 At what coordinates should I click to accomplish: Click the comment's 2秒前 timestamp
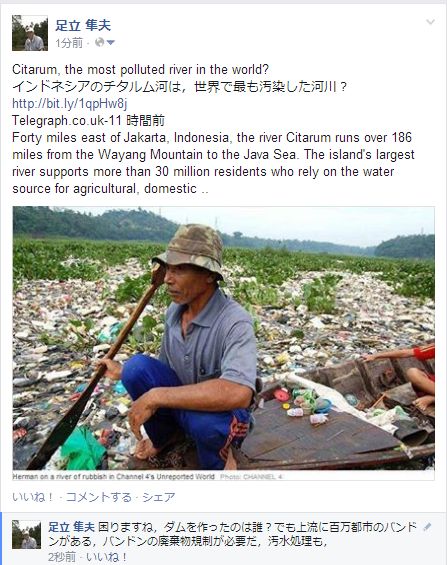coord(62,557)
